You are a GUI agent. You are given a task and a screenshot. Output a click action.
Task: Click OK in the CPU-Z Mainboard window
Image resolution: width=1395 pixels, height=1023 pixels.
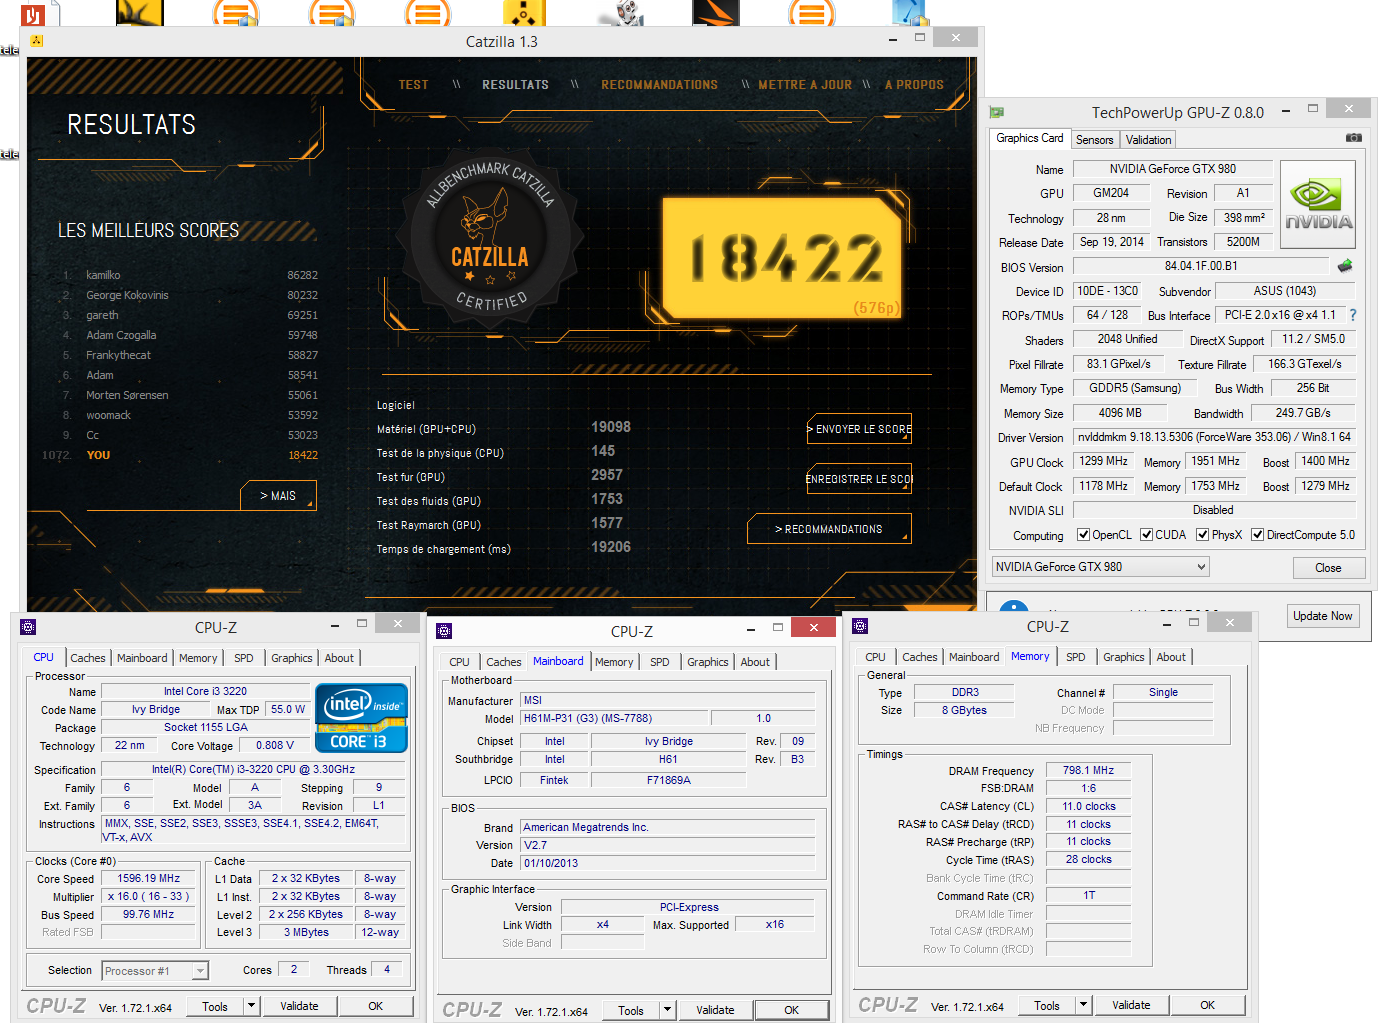click(x=791, y=1010)
